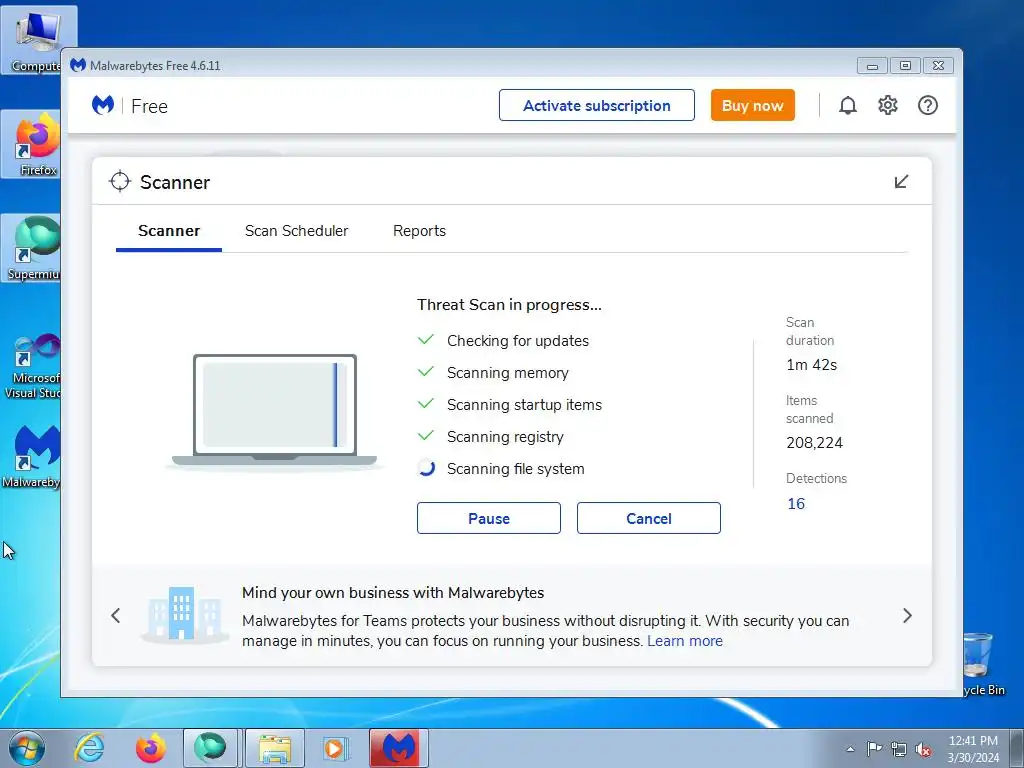The width and height of the screenshot is (1024, 768).
Task: Open the Learn more link
Action: [x=685, y=641]
